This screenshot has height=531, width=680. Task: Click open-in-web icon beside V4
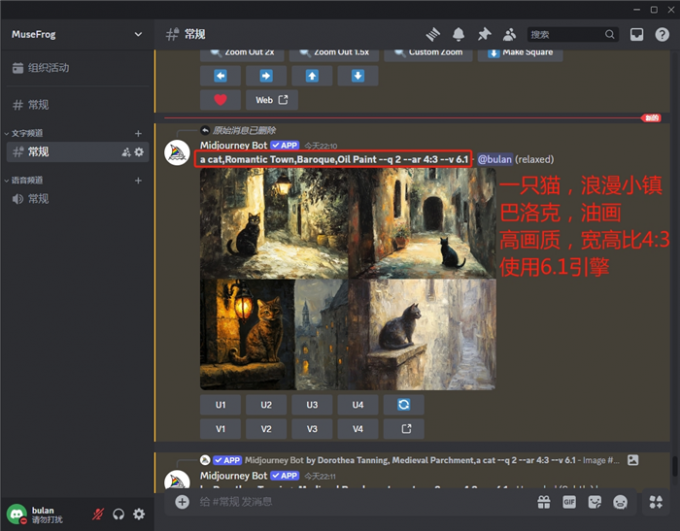[404, 429]
